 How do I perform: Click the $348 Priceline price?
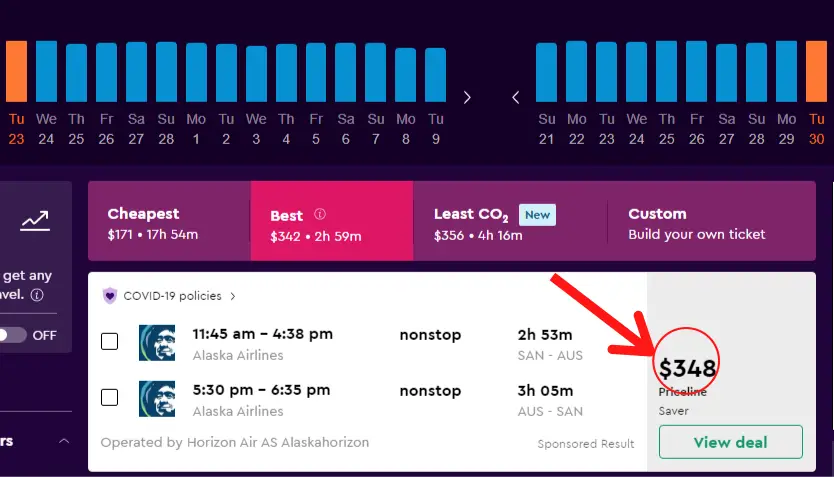pos(687,368)
